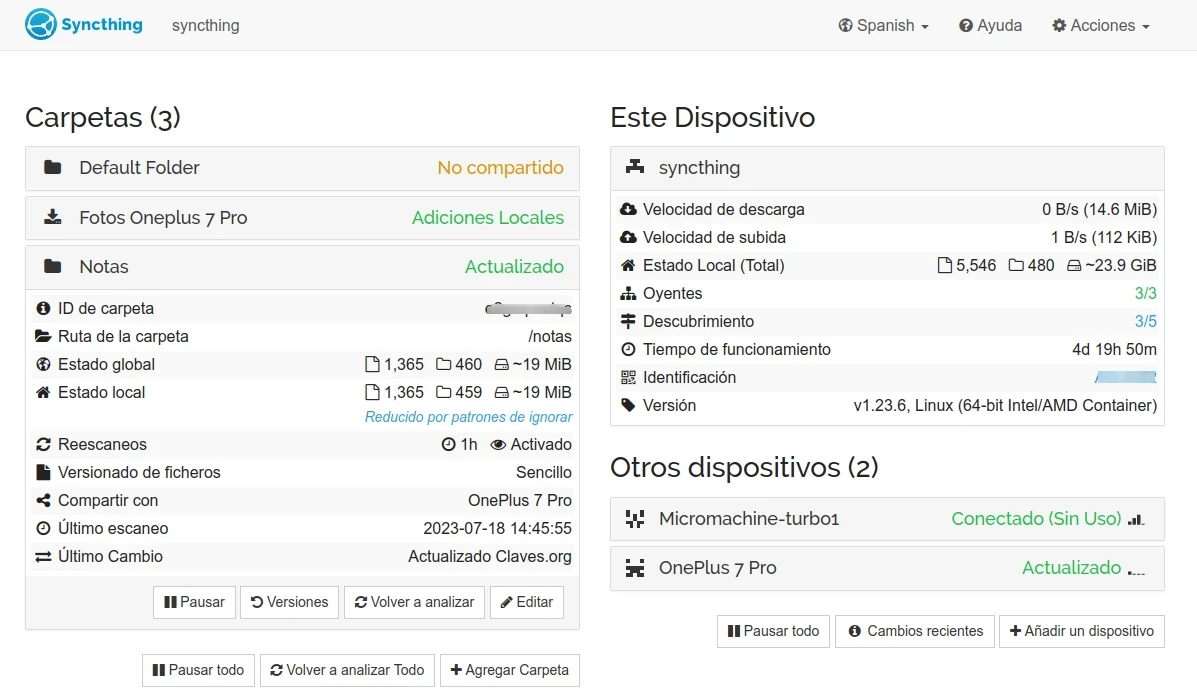
Task: Click the Syncthing logo icon
Action: 41,24
